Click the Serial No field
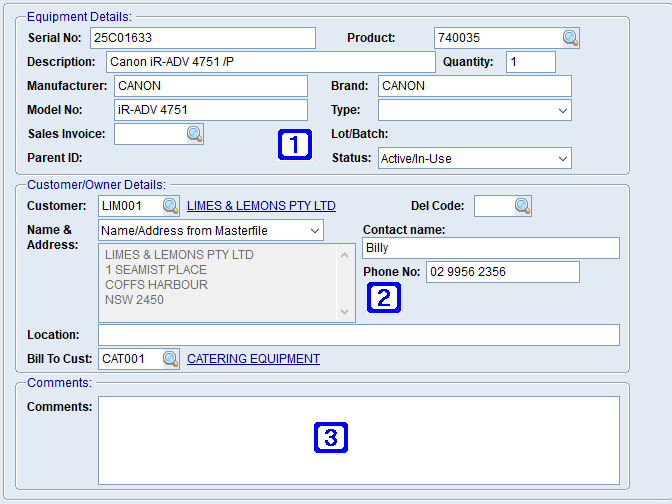Viewport: 672px width, 504px height. [x=203, y=38]
